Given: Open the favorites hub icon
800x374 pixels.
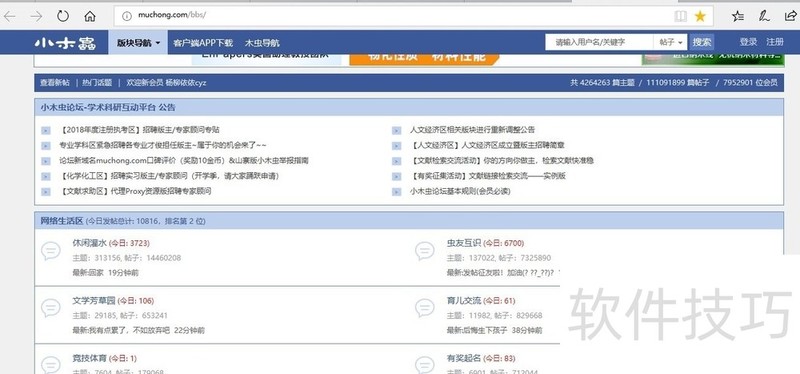Looking at the screenshot, I should click(738, 16).
